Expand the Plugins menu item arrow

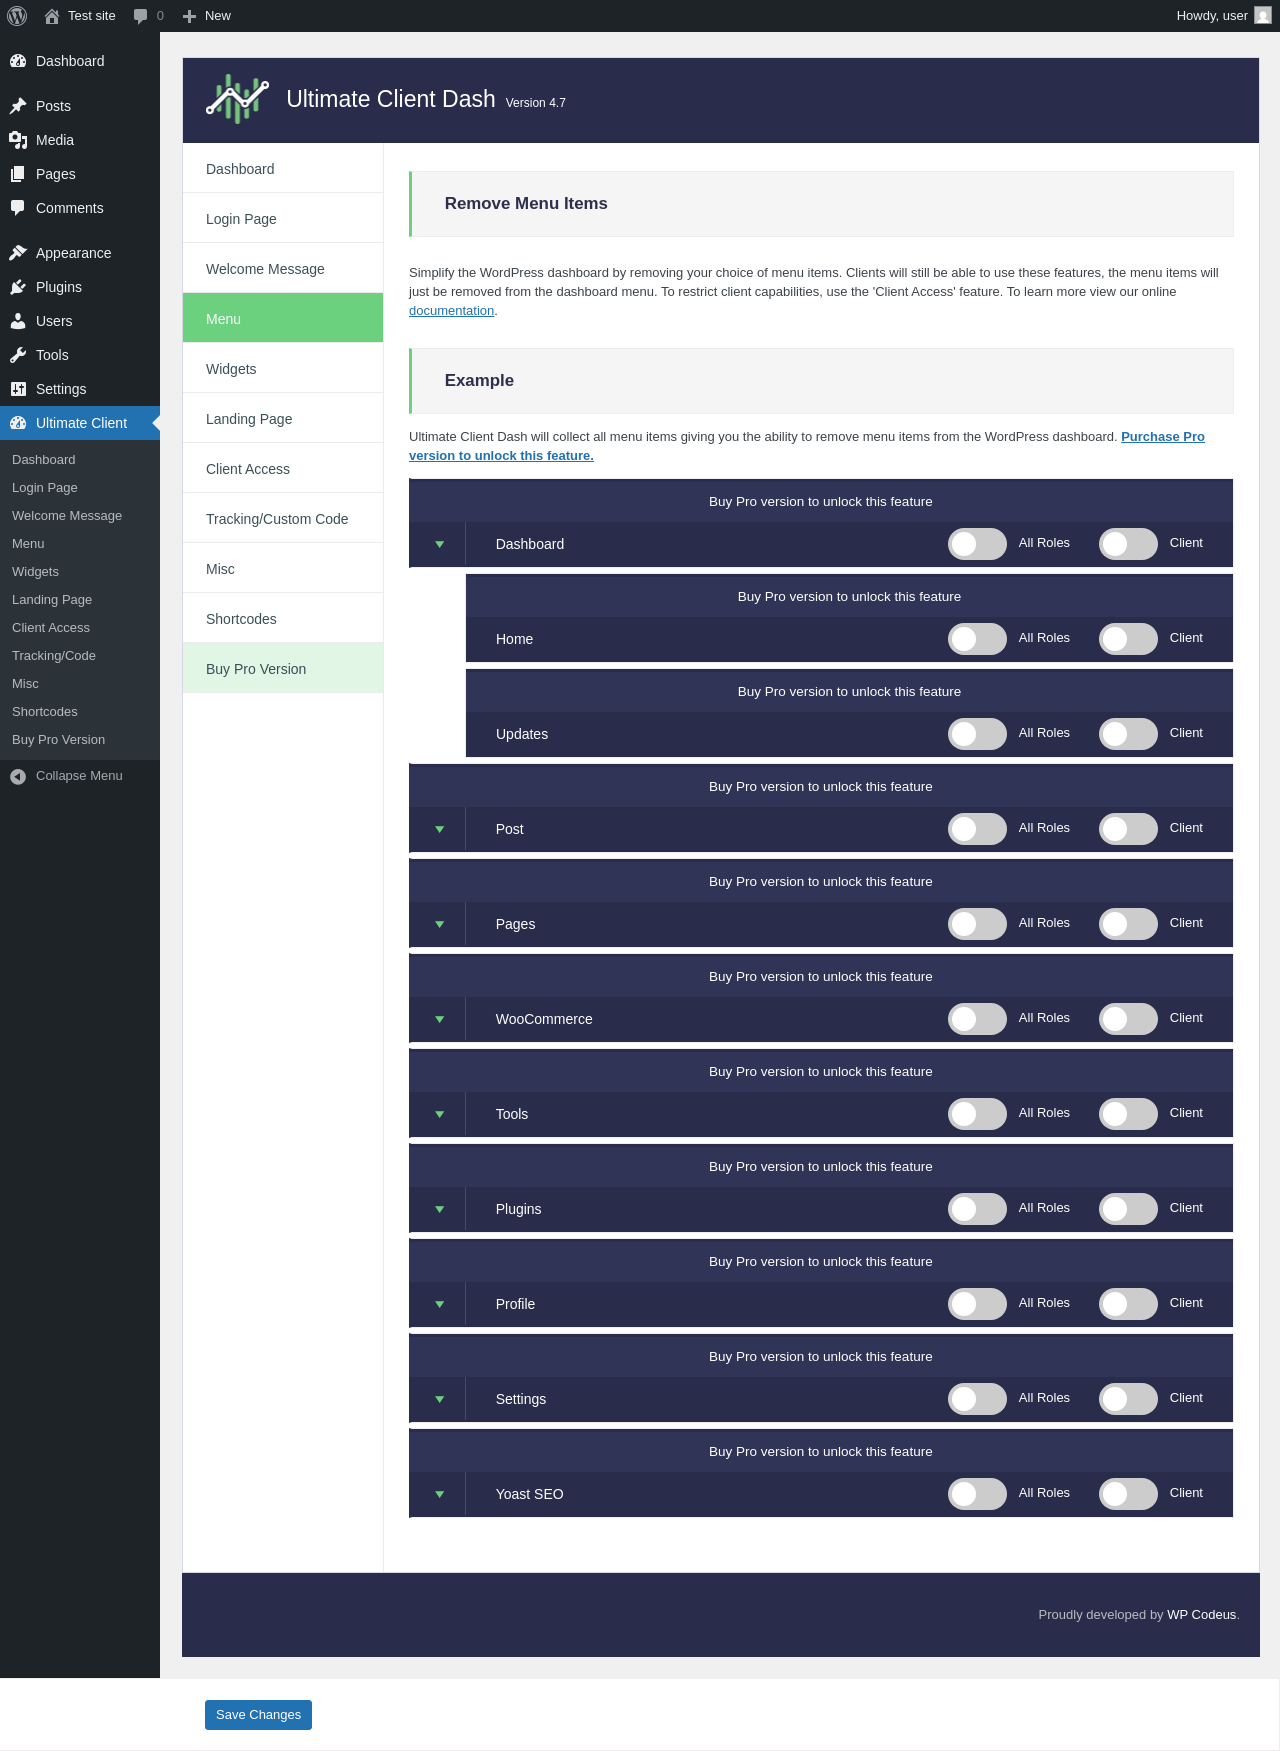439,1210
